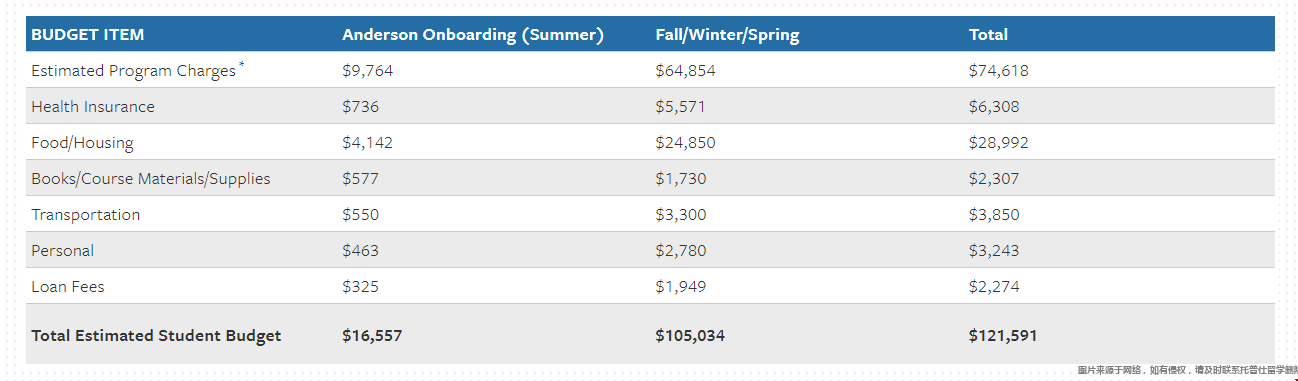This screenshot has height=381, width=1298.
Task: Select the Anderson Onboarding (Summer) header
Action: [473, 35]
